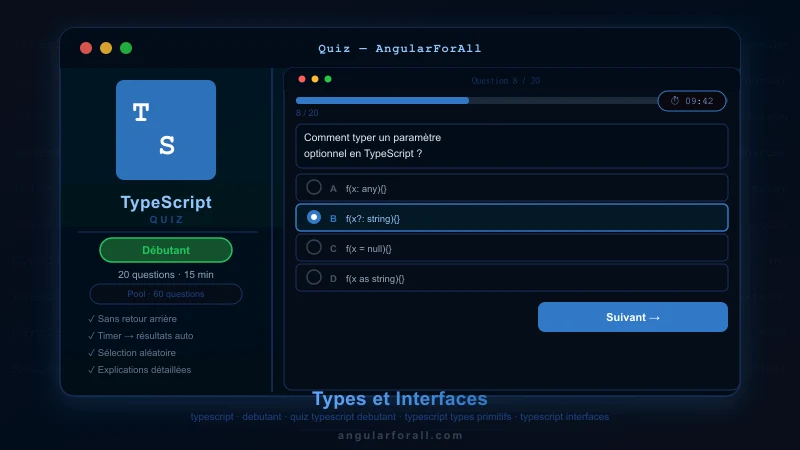Click the answer text f(x: any){}

[366, 189]
